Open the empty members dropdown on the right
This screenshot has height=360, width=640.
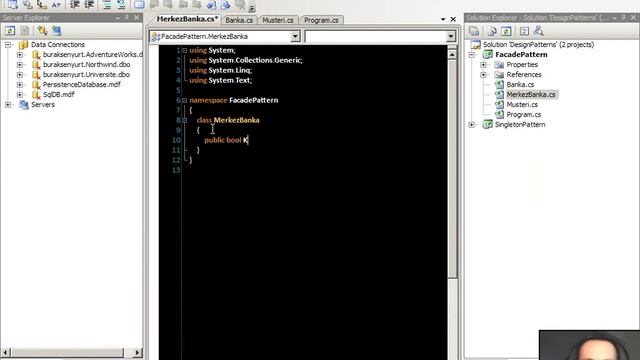[451, 36]
